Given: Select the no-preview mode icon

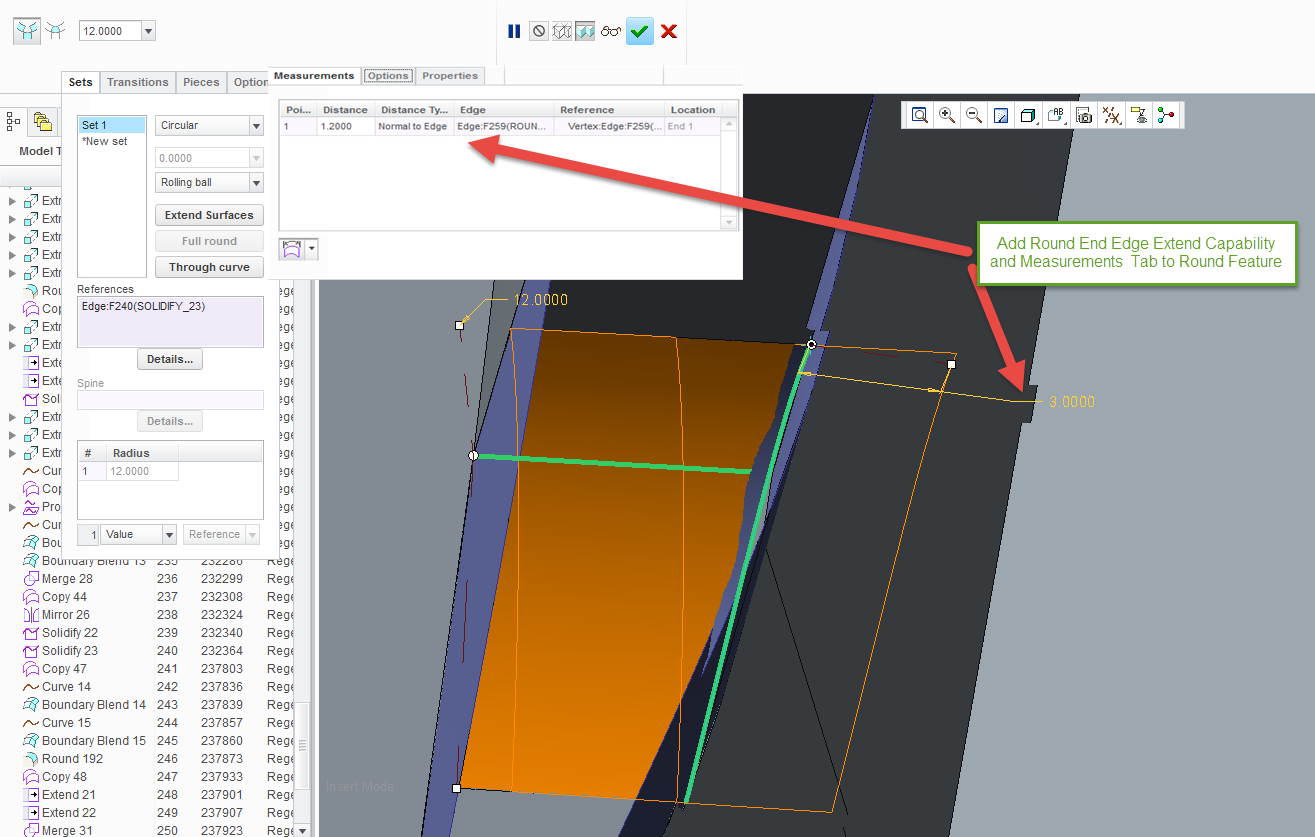Looking at the screenshot, I should coord(539,31).
